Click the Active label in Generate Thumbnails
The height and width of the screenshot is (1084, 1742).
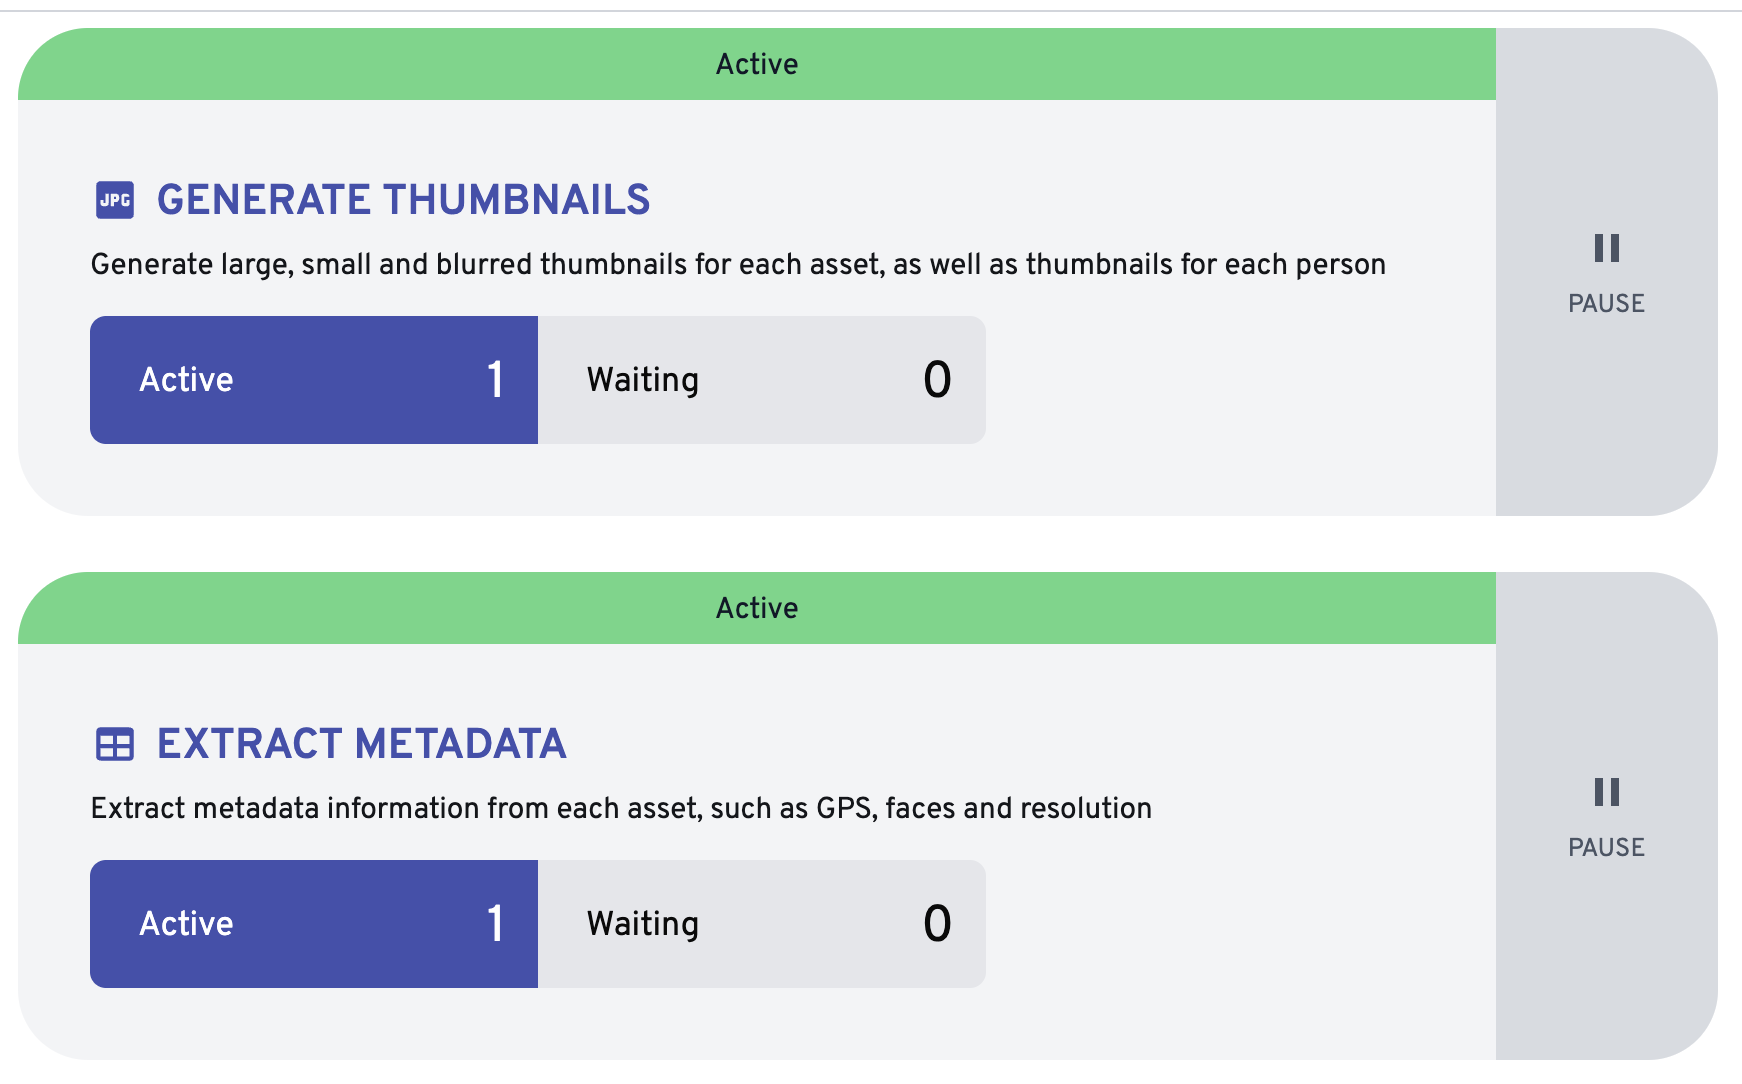(x=186, y=380)
